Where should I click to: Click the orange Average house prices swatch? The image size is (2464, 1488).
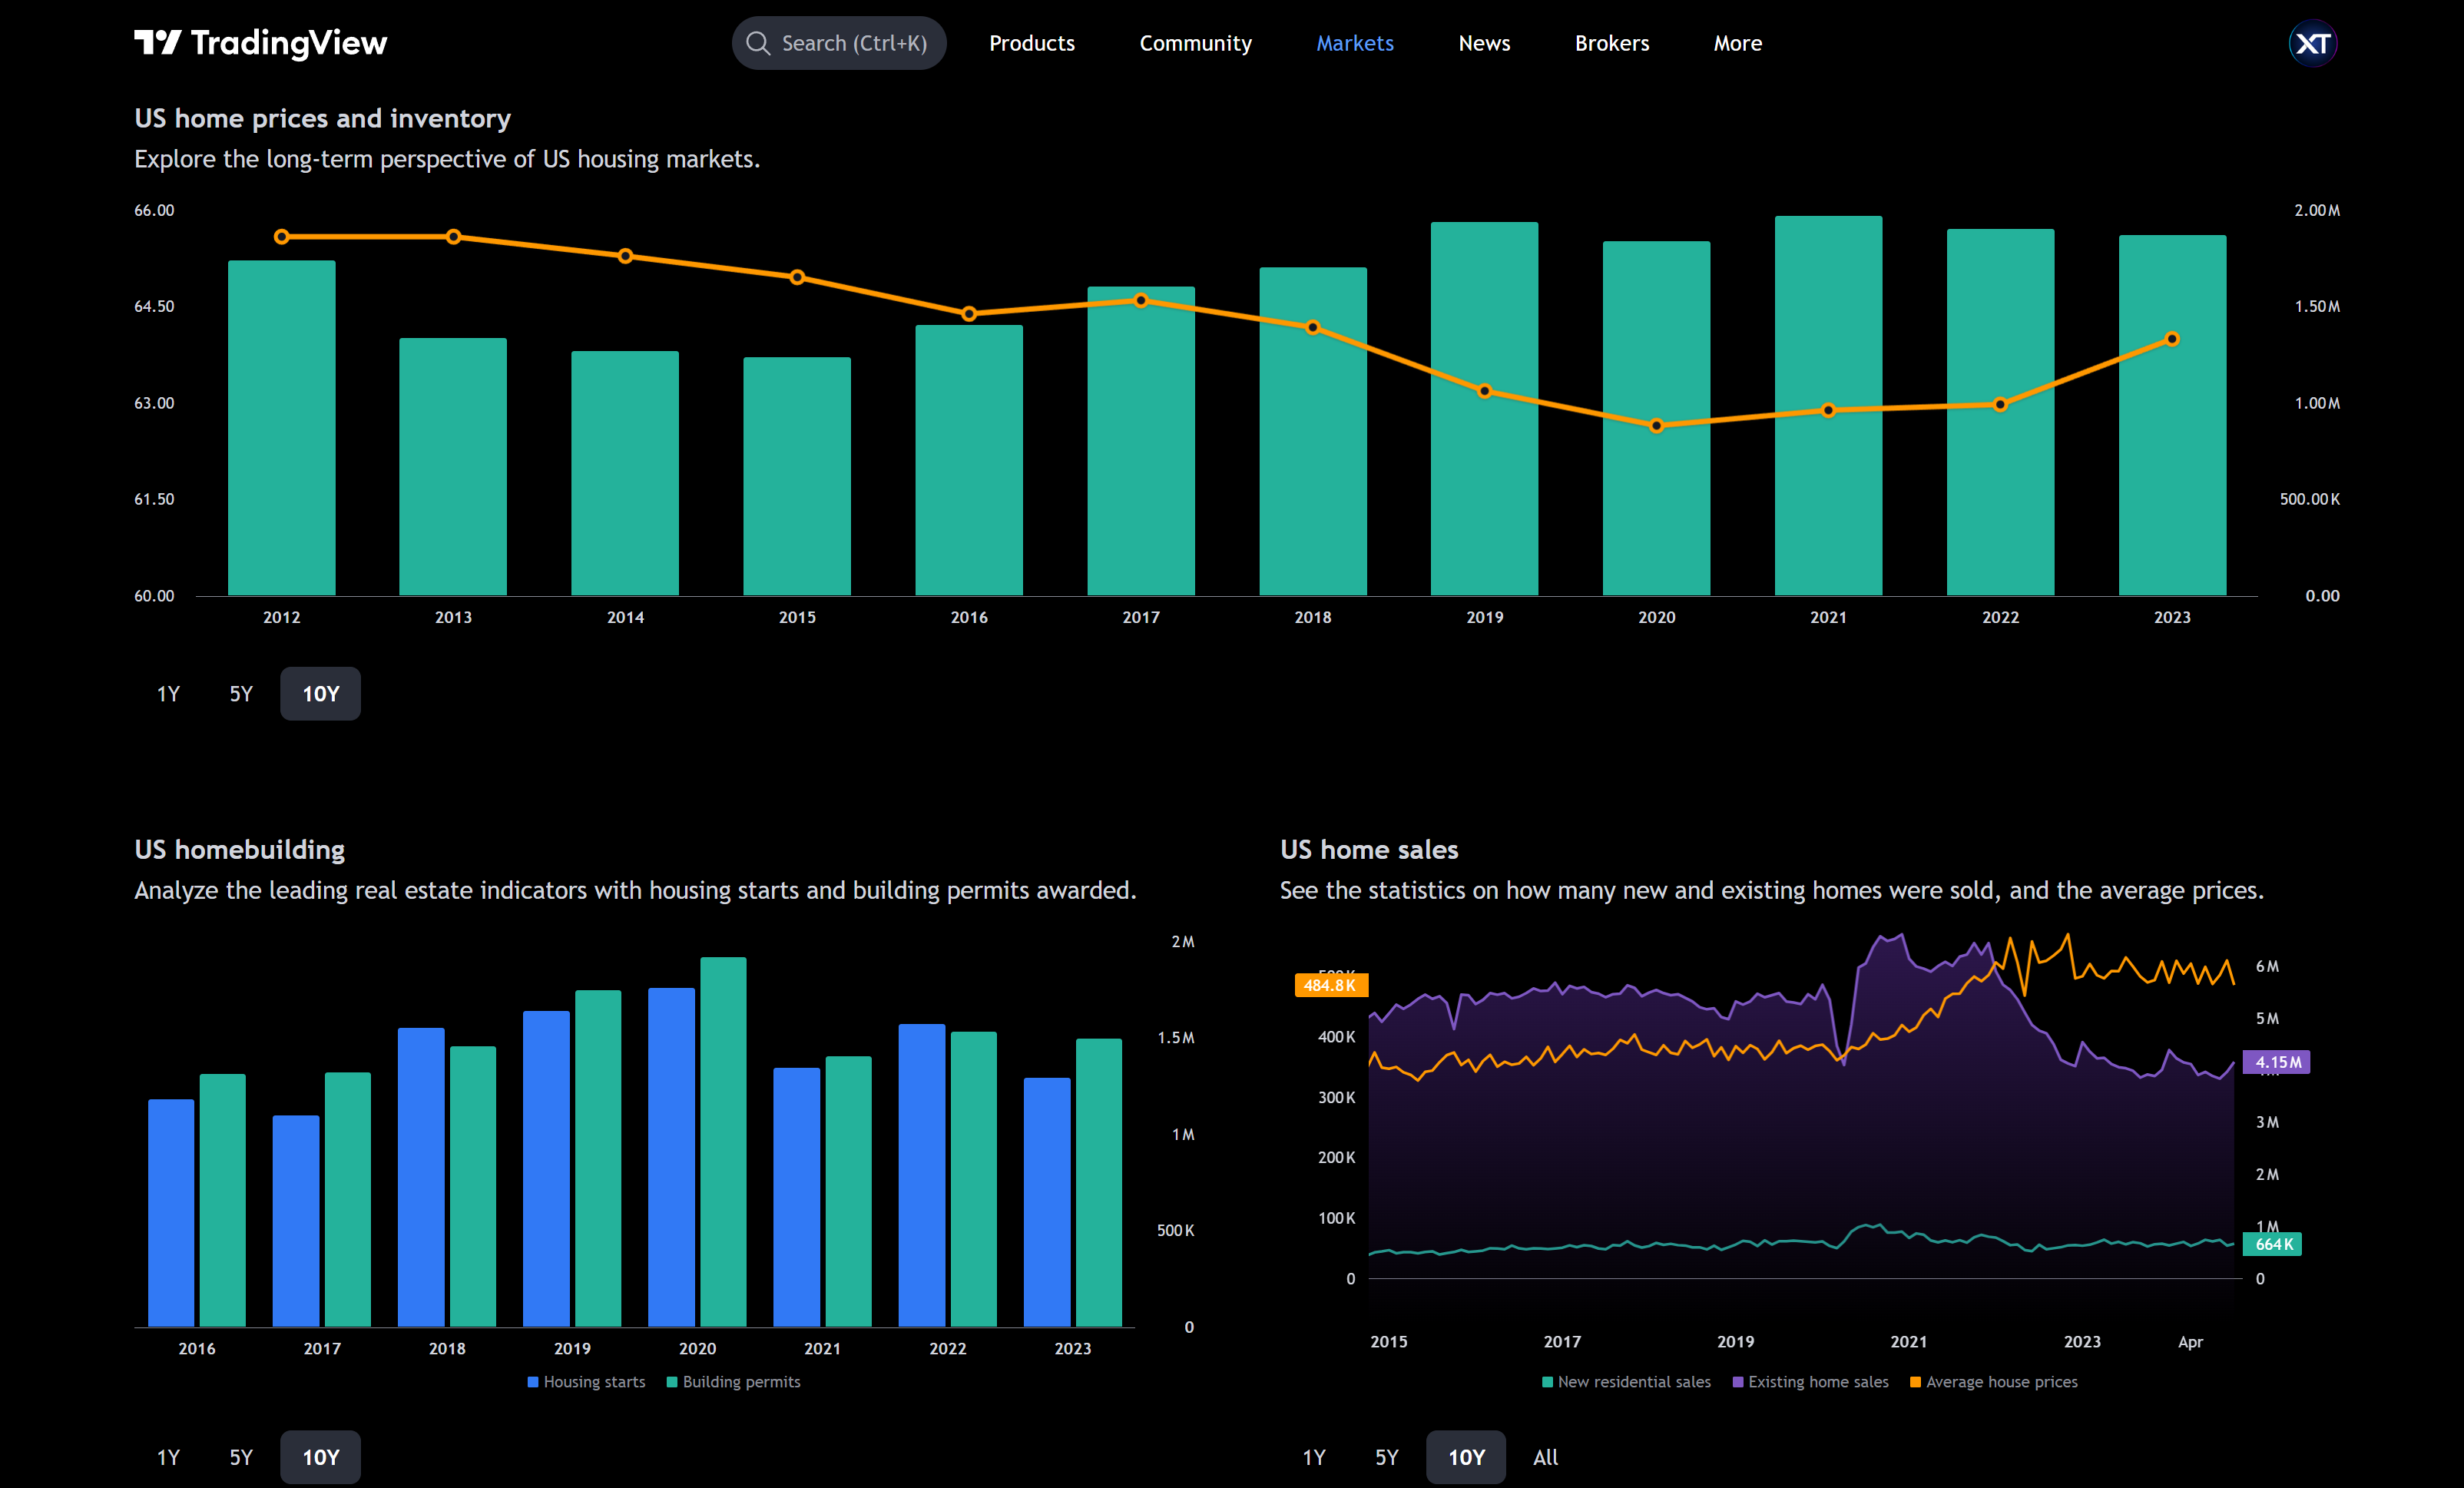click(1916, 1382)
